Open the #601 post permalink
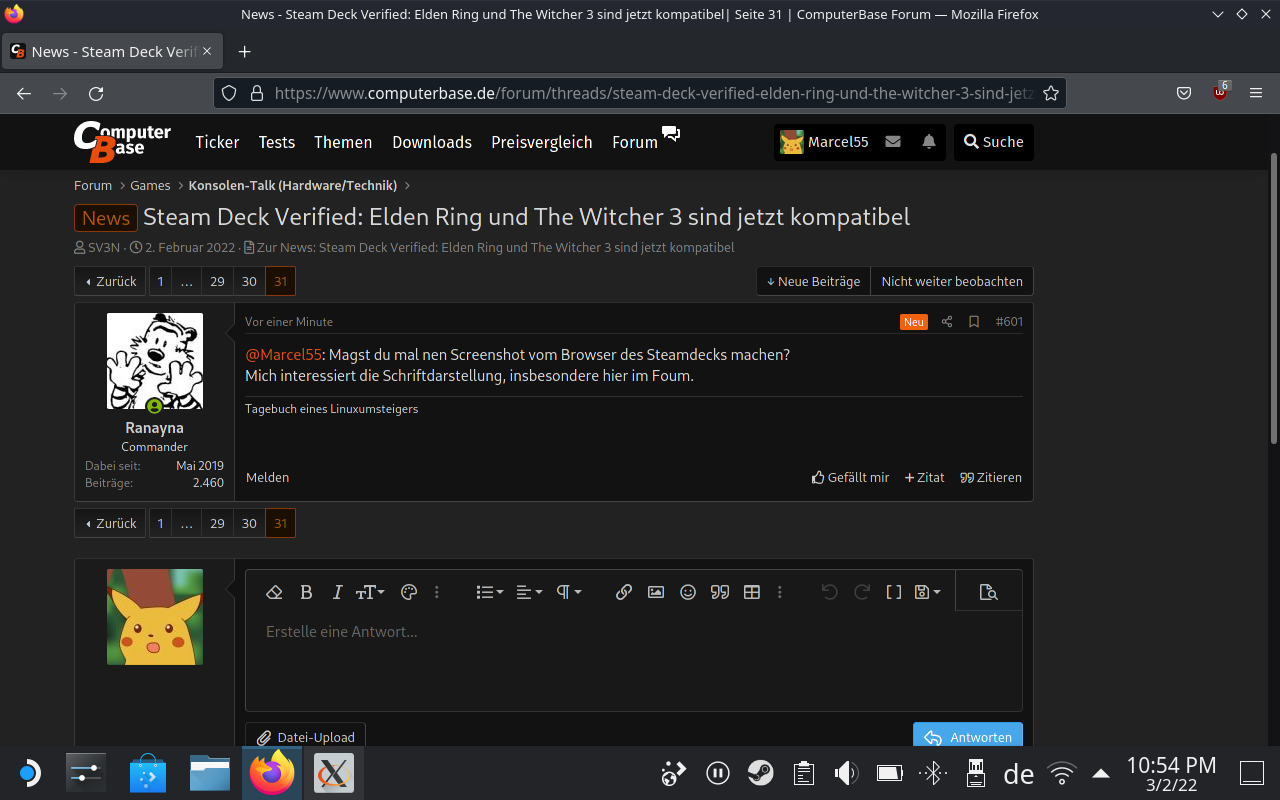The image size is (1280, 800). (1009, 322)
